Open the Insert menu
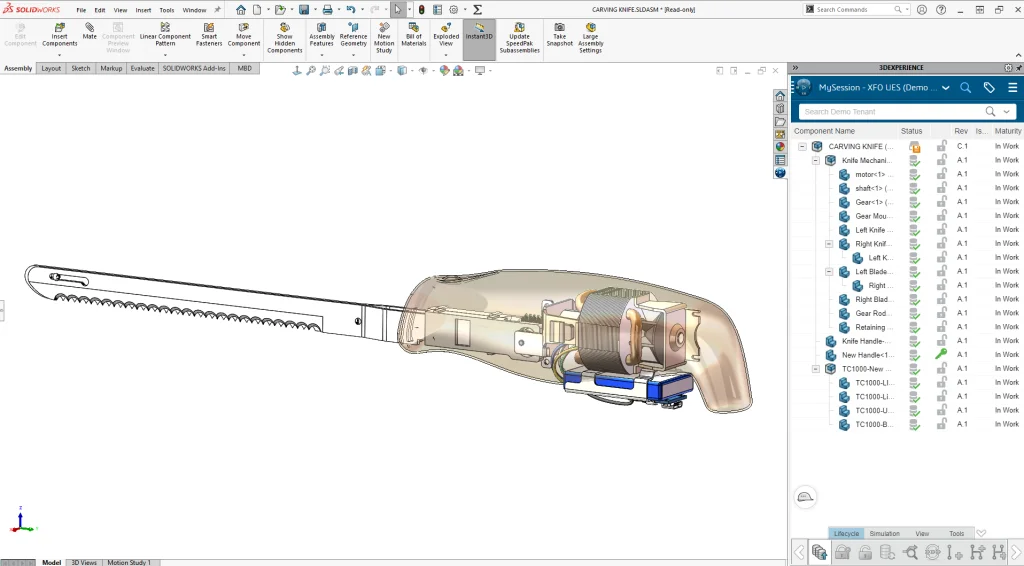This screenshot has width=1024, height=566. coord(144,10)
